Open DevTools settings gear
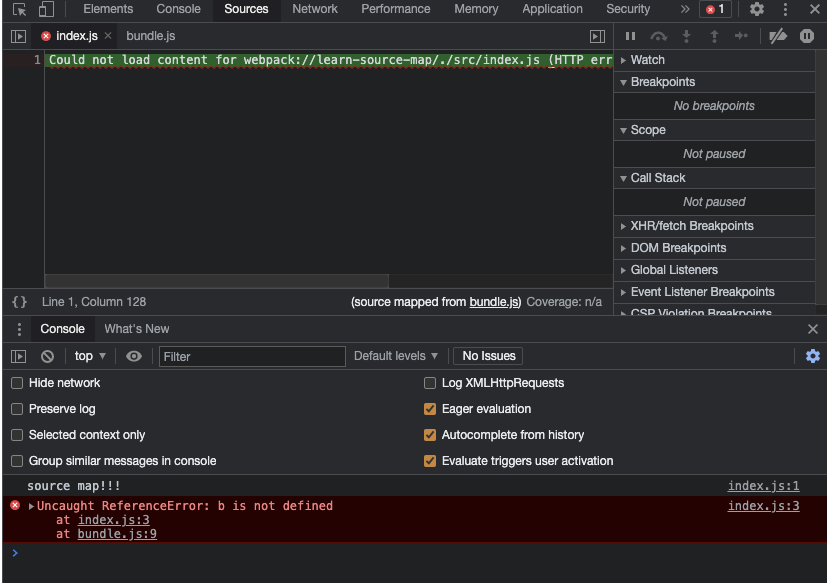 (x=757, y=9)
